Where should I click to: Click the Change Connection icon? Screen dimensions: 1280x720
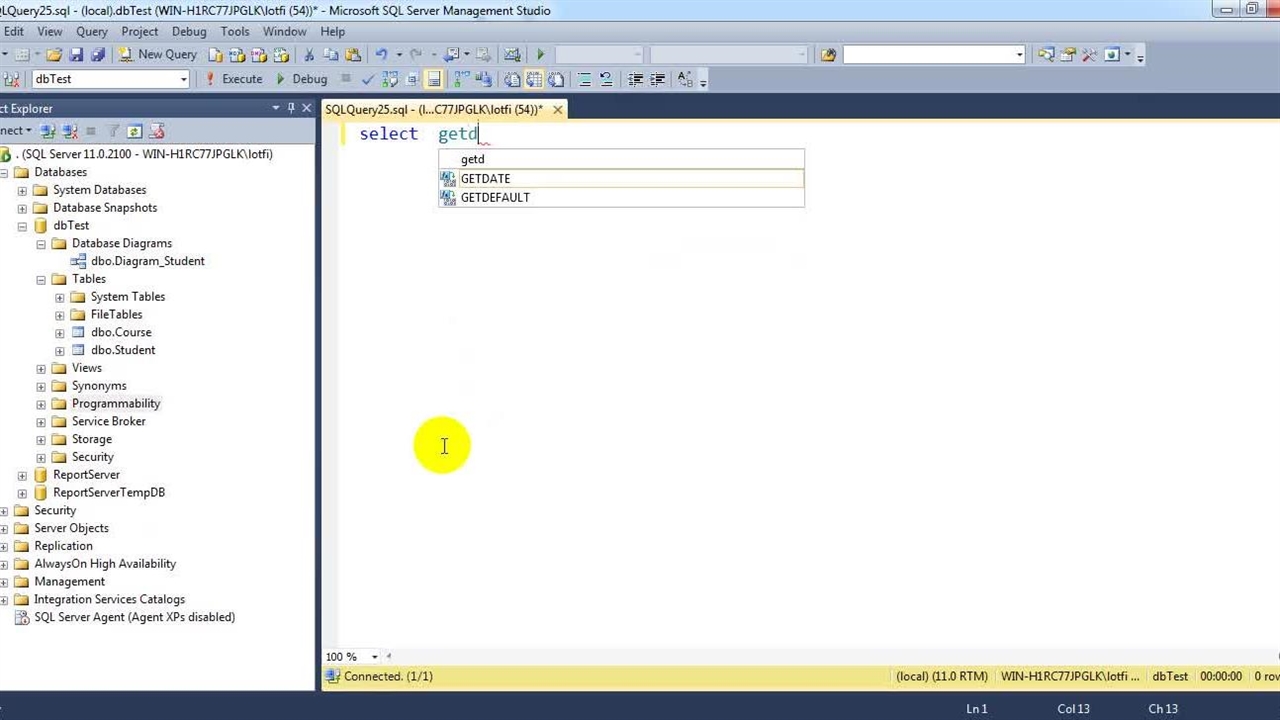coord(10,79)
